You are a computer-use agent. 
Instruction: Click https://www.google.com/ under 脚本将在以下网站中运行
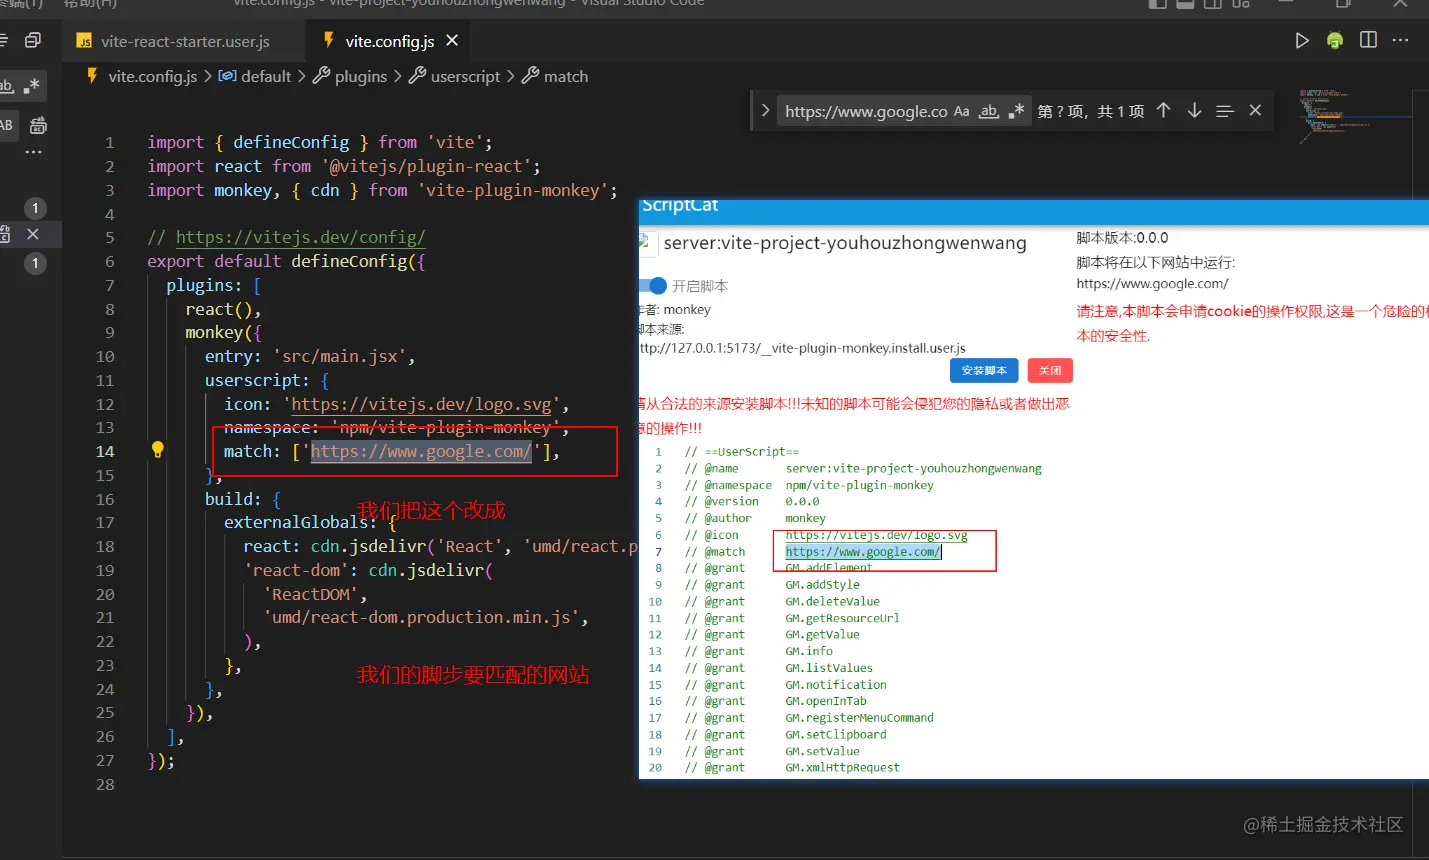click(x=1152, y=284)
